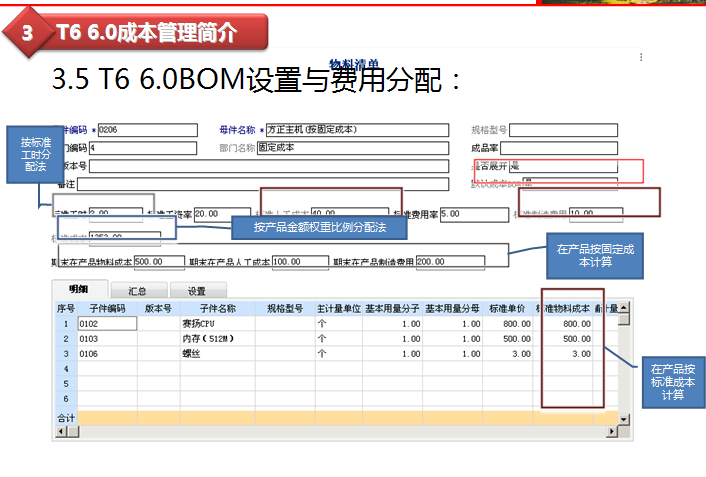Click the wage rate field 20.00

pyautogui.click(x=222, y=214)
